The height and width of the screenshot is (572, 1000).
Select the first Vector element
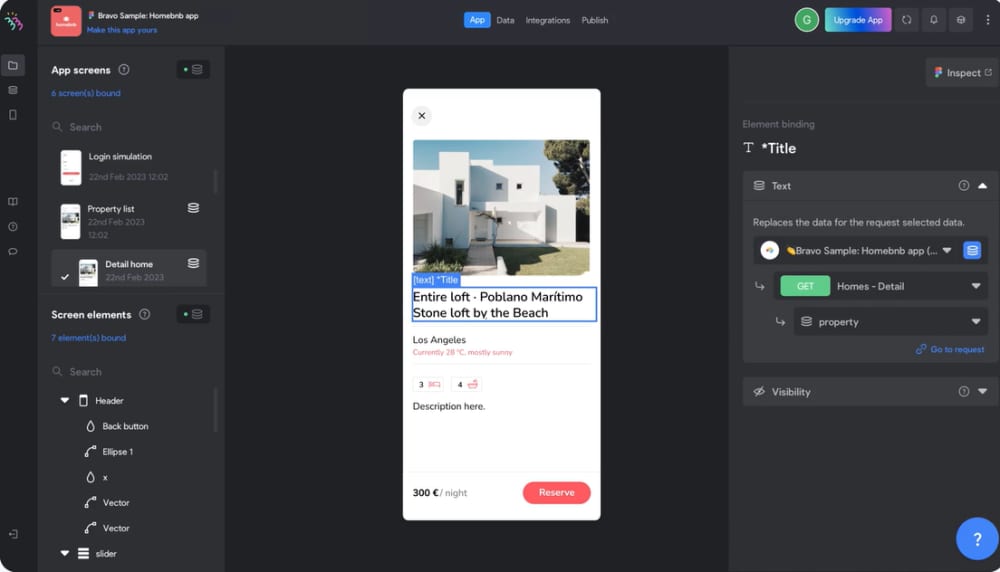click(x=115, y=502)
